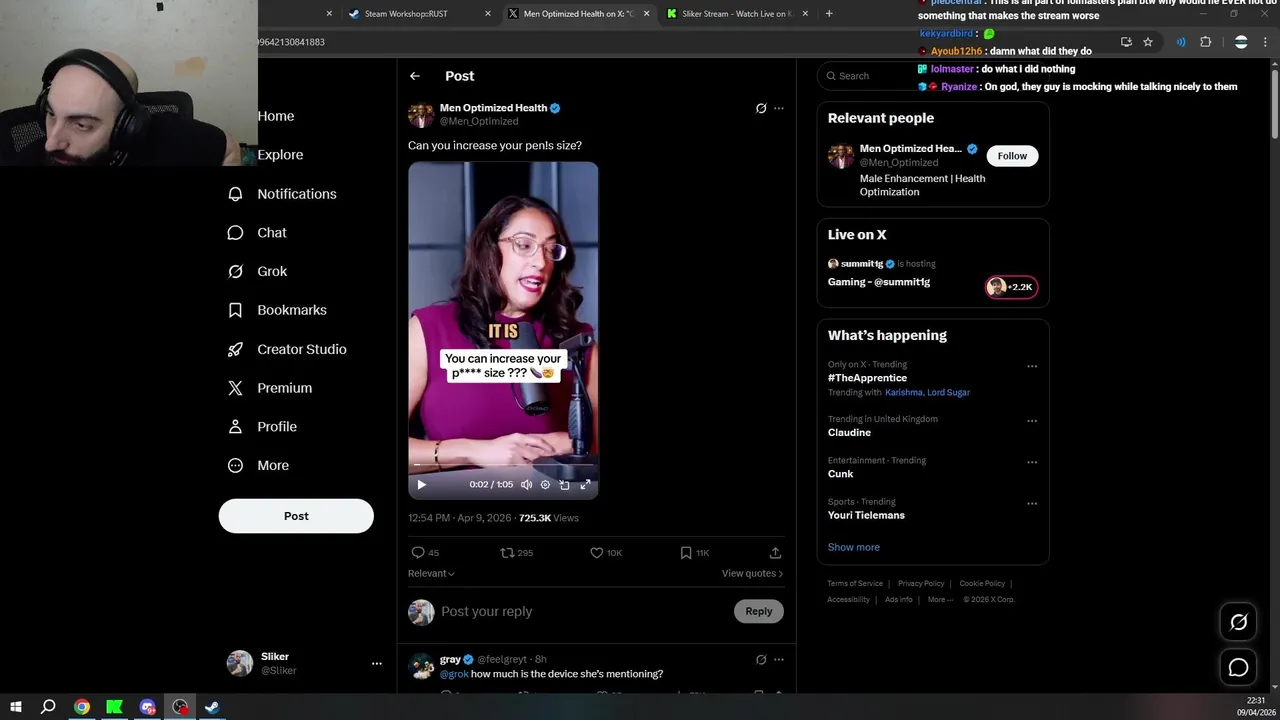Image resolution: width=1280 pixels, height=720 pixels.
Task: Click the white Post button in sidebar
Action: pyautogui.click(x=296, y=516)
